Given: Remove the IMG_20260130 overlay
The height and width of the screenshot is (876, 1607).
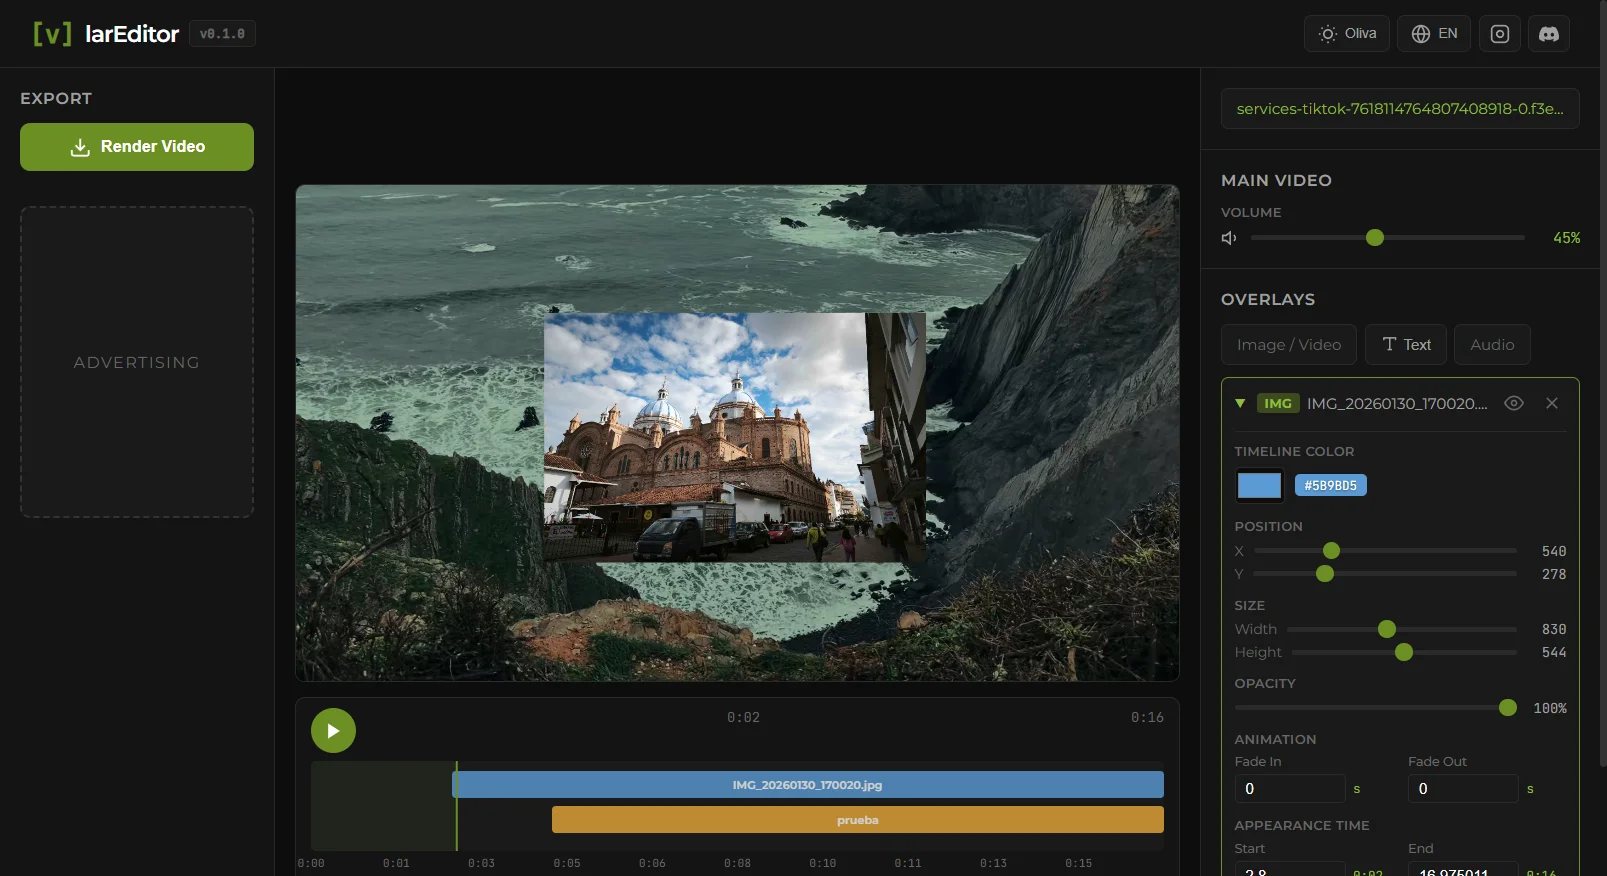Looking at the screenshot, I should pyautogui.click(x=1552, y=404).
